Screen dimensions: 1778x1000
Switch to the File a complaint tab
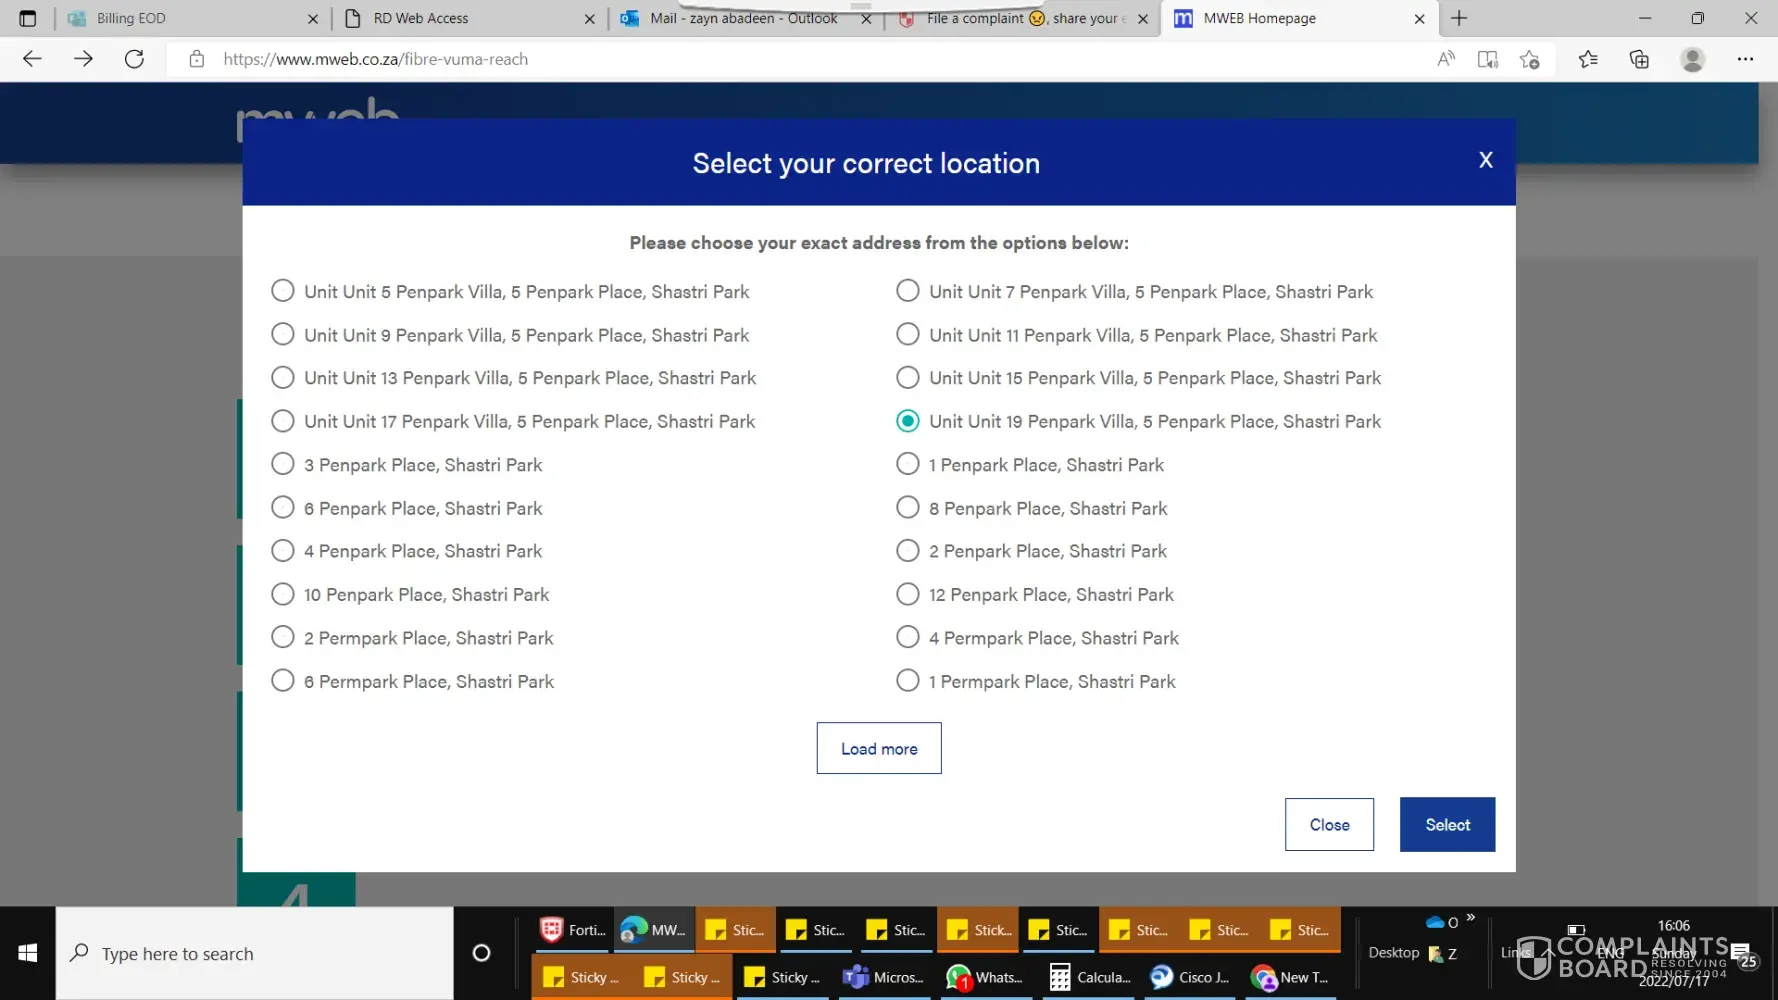pyautogui.click(x=1022, y=18)
